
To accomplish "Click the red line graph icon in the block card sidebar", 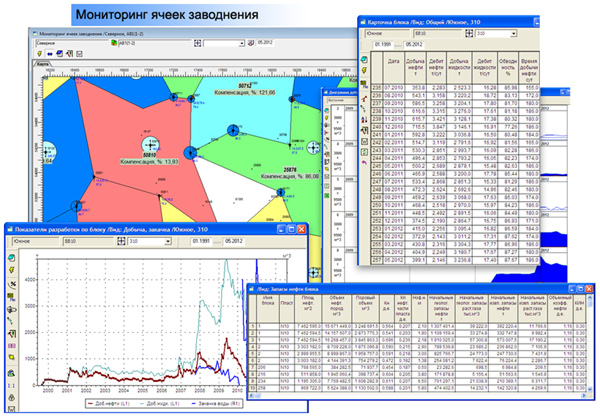I will coord(364,99).
